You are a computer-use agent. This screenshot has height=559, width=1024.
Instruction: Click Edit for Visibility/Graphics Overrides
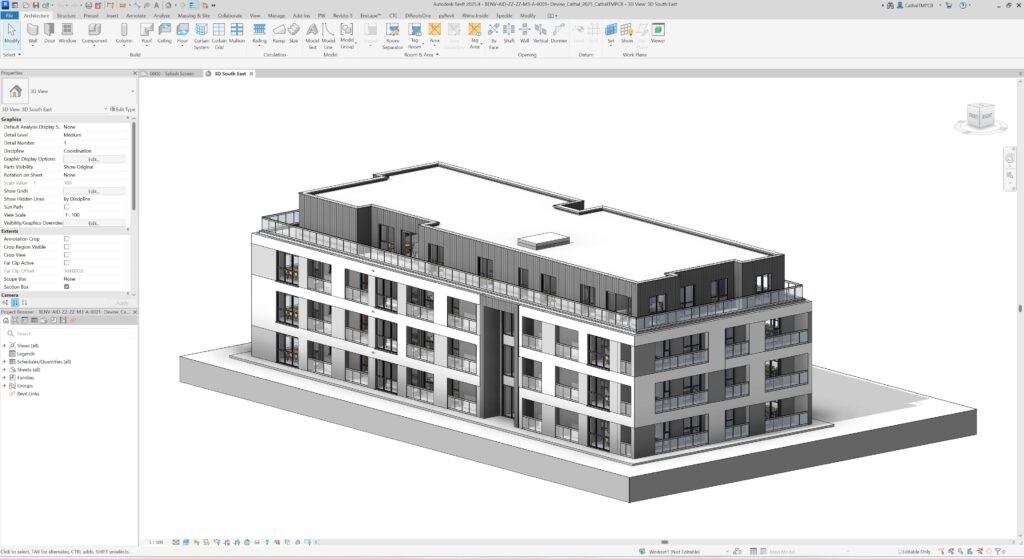coord(94,223)
